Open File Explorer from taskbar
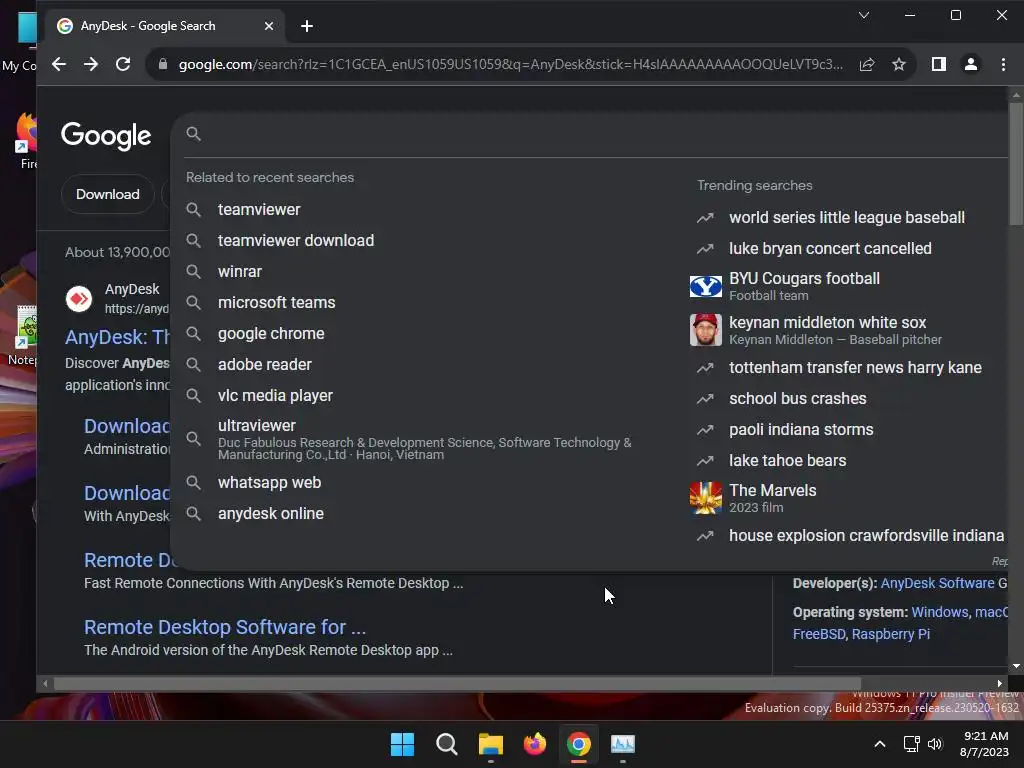Viewport: 1024px width, 768px height. click(x=490, y=744)
